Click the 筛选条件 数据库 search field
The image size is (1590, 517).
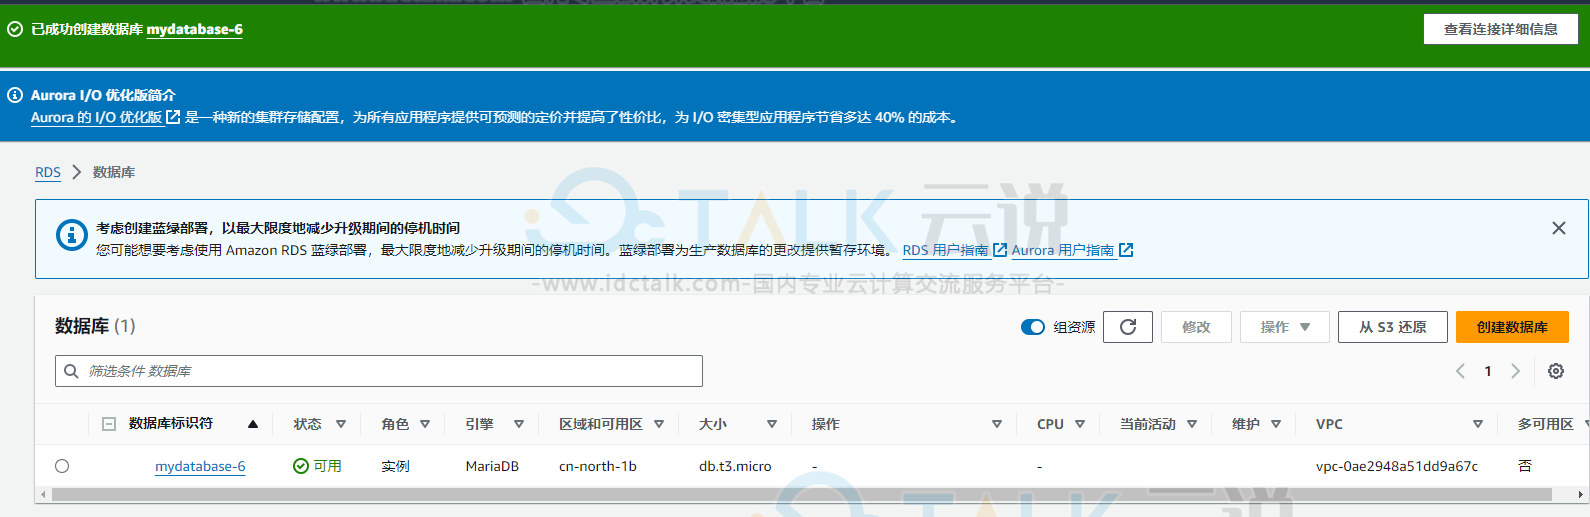click(x=379, y=371)
